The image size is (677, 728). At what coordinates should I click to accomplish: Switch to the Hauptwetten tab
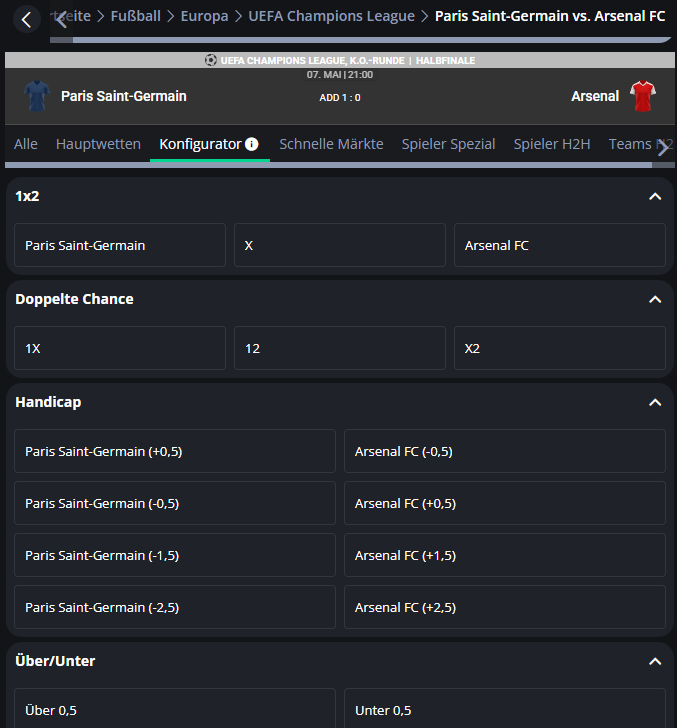click(98, 144)
